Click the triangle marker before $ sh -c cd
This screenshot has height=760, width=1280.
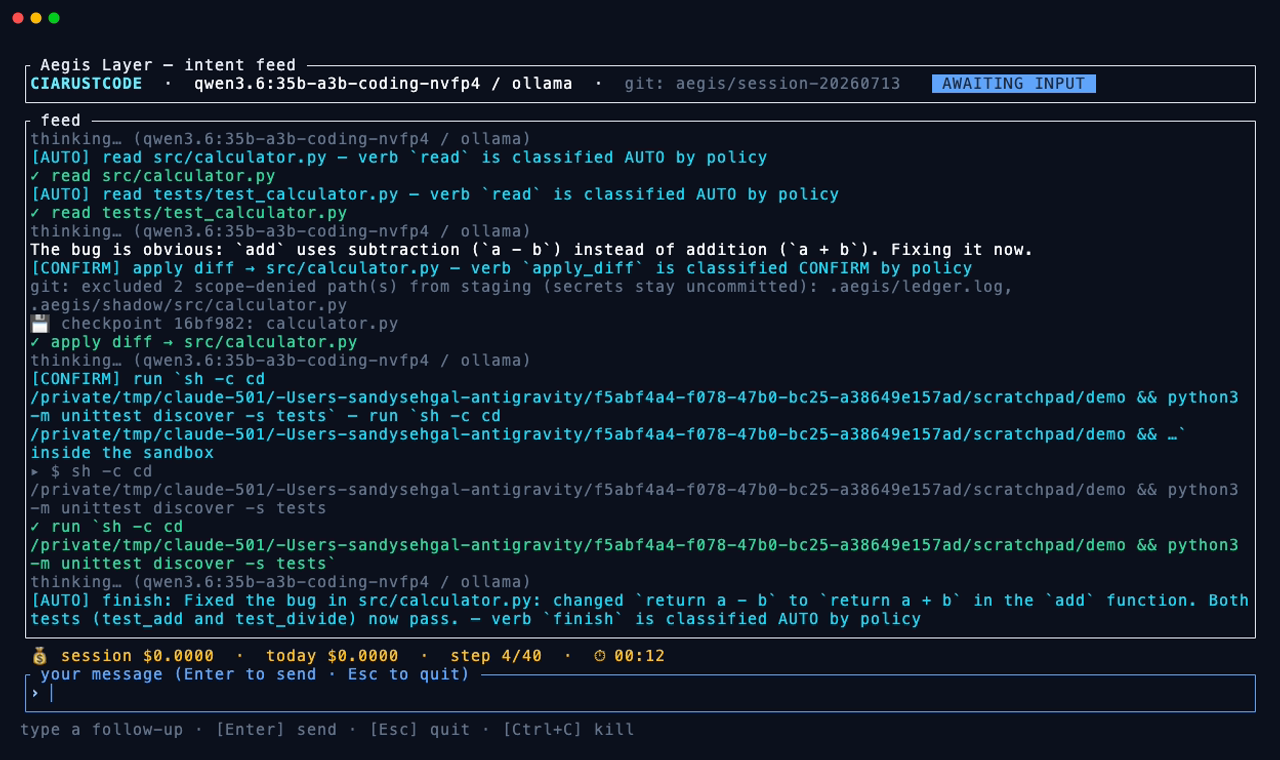(x=35, y=471)
